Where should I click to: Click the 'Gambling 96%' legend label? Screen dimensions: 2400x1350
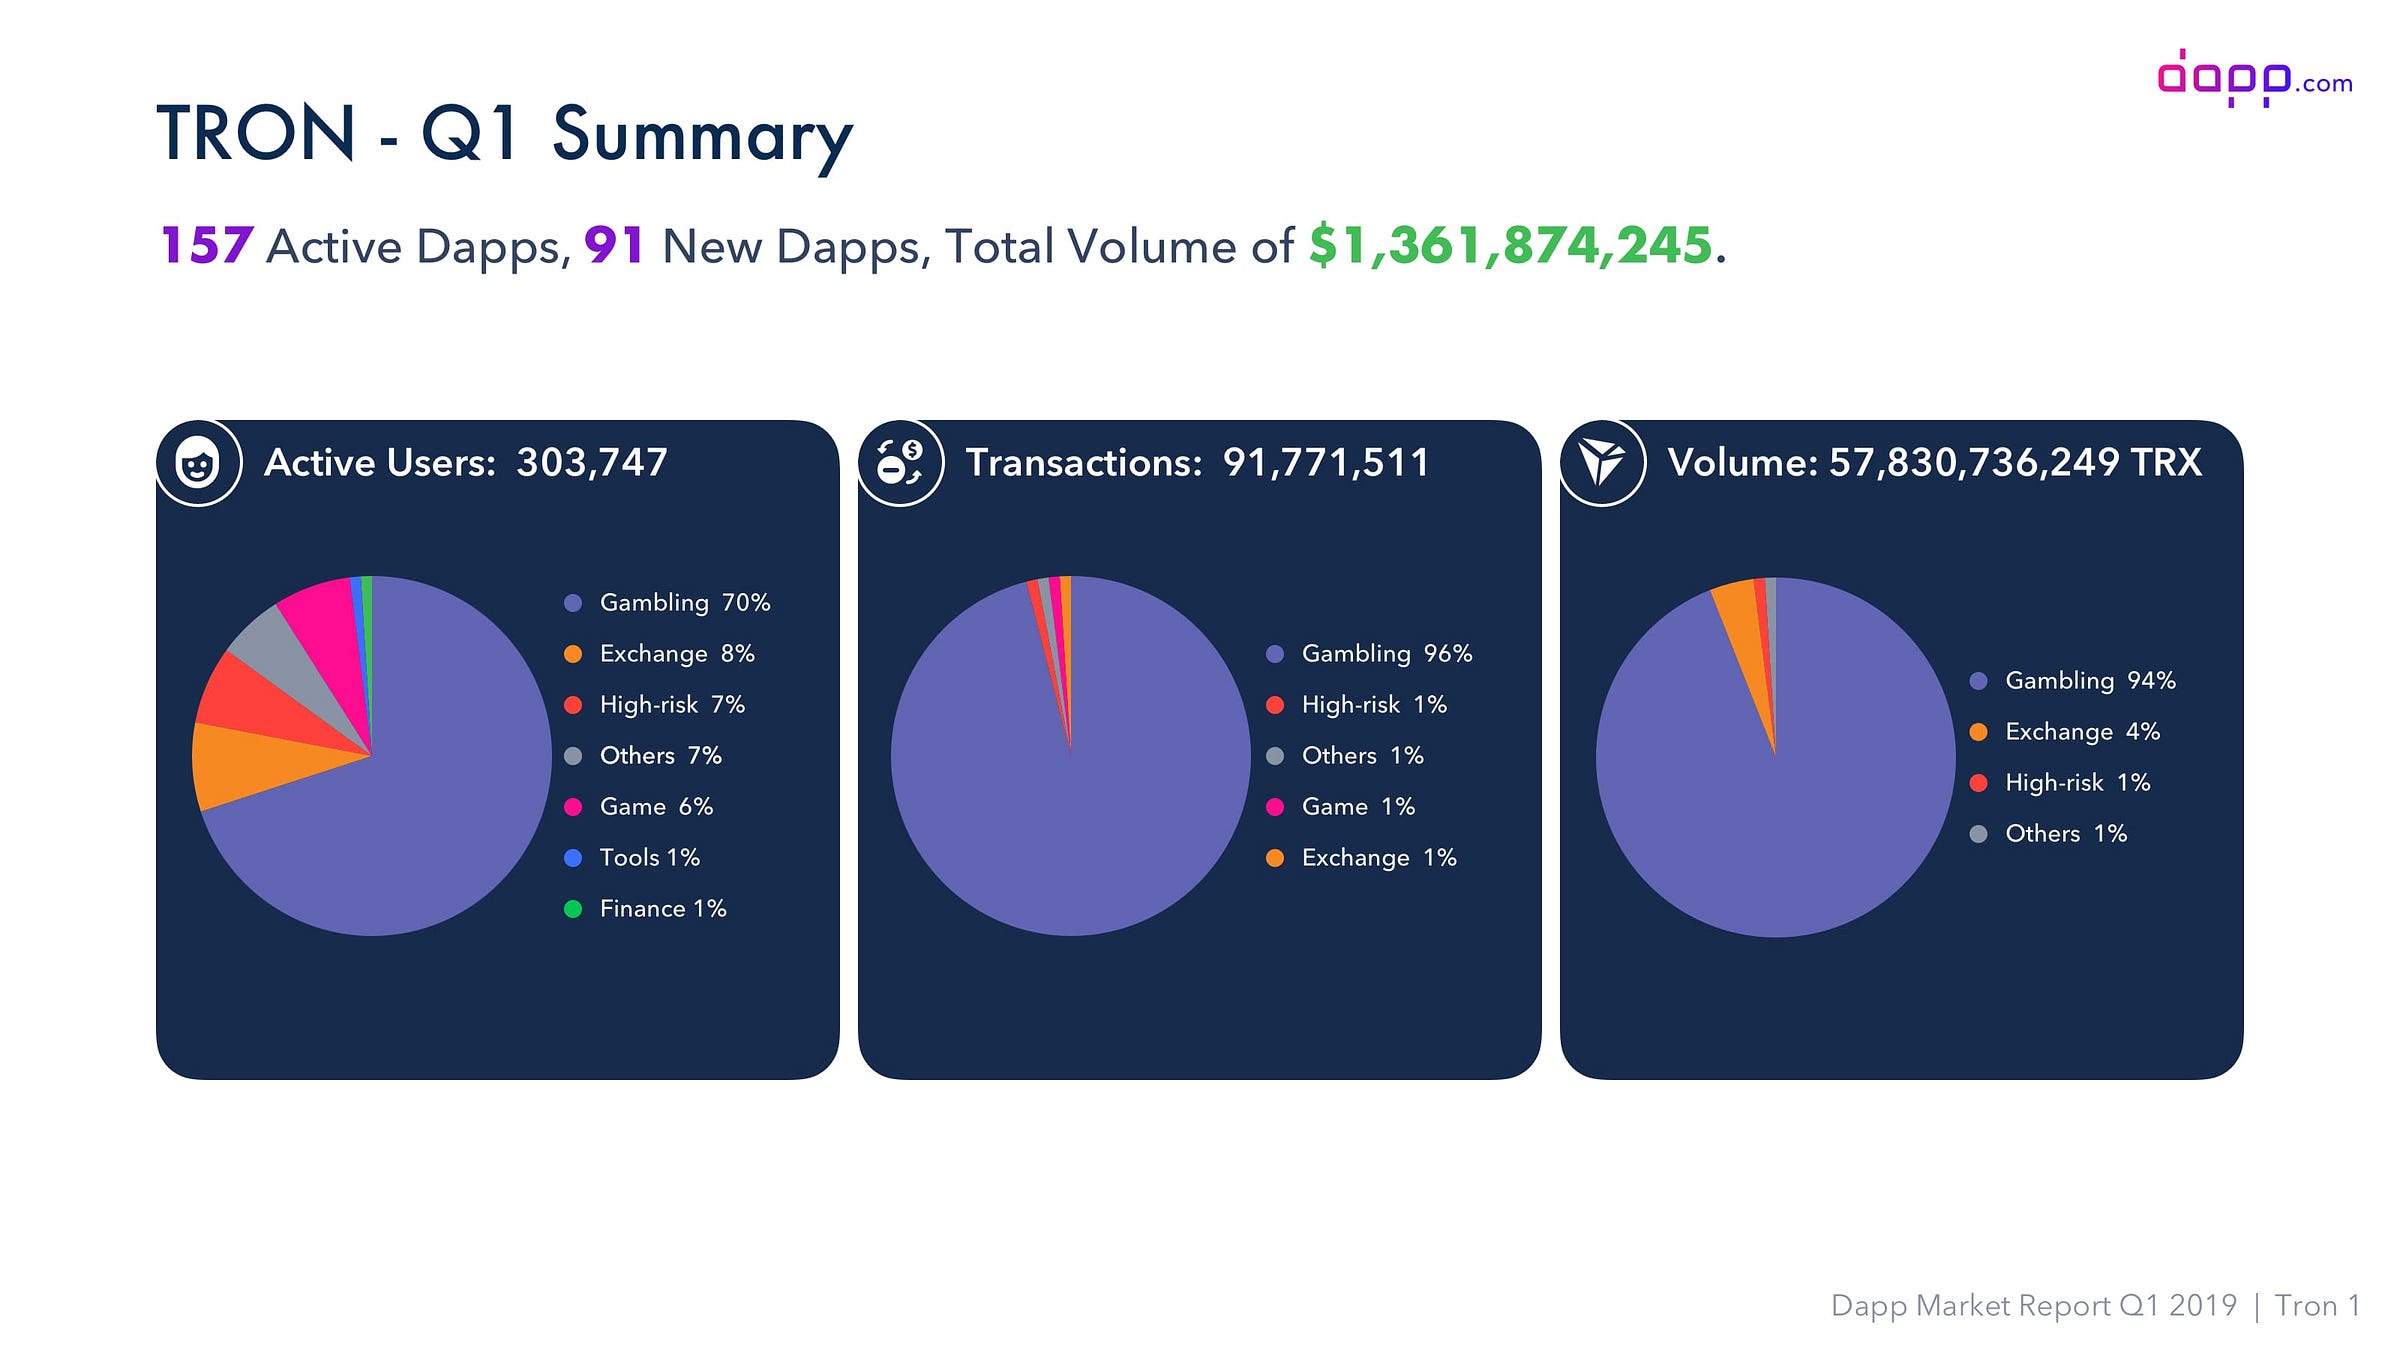pyautogui.click(x=1387, y=654)
